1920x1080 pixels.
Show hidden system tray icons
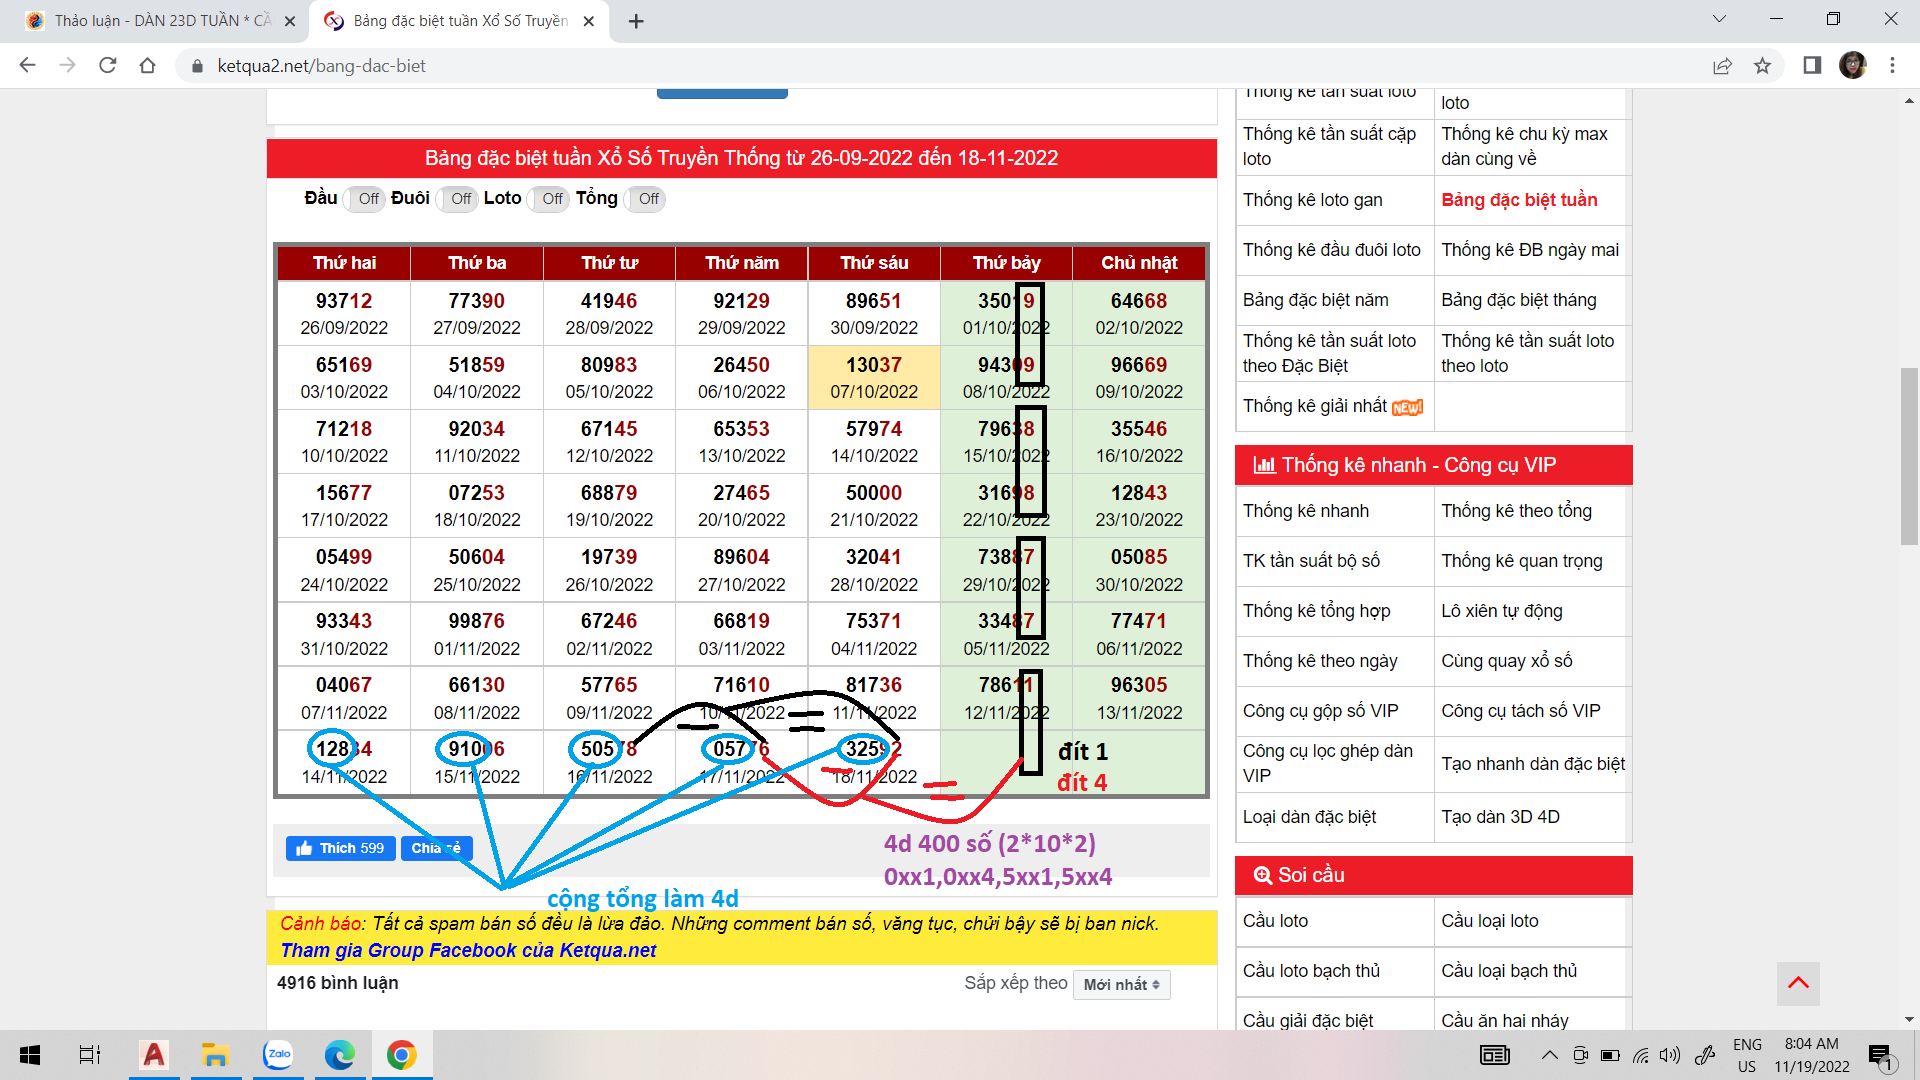pos(1549,1055)
